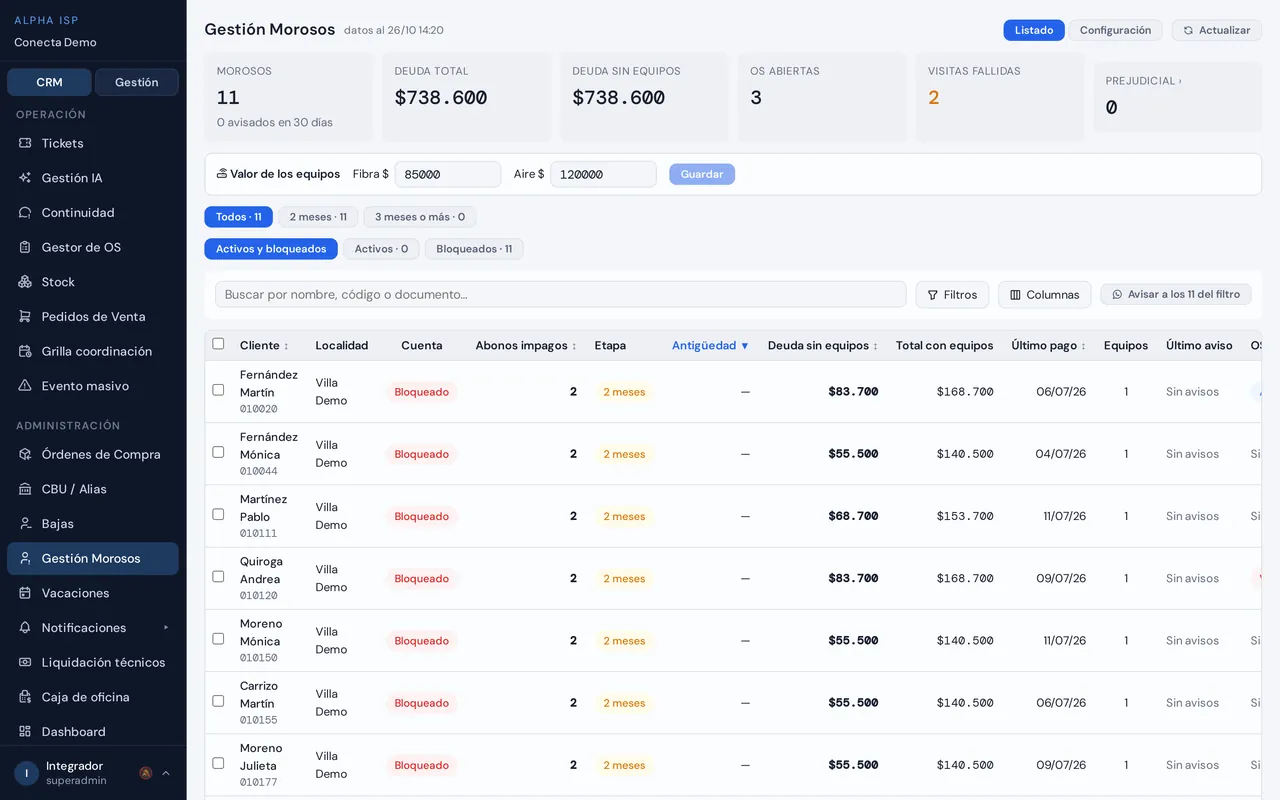Select the 2 meses · 11 filter tab
The height and width of the screenshot is (800, 1280).
pos(318,217)
